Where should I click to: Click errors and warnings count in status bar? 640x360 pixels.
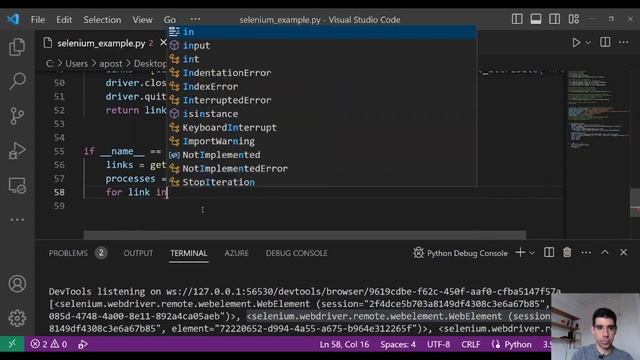click(49, 344)
